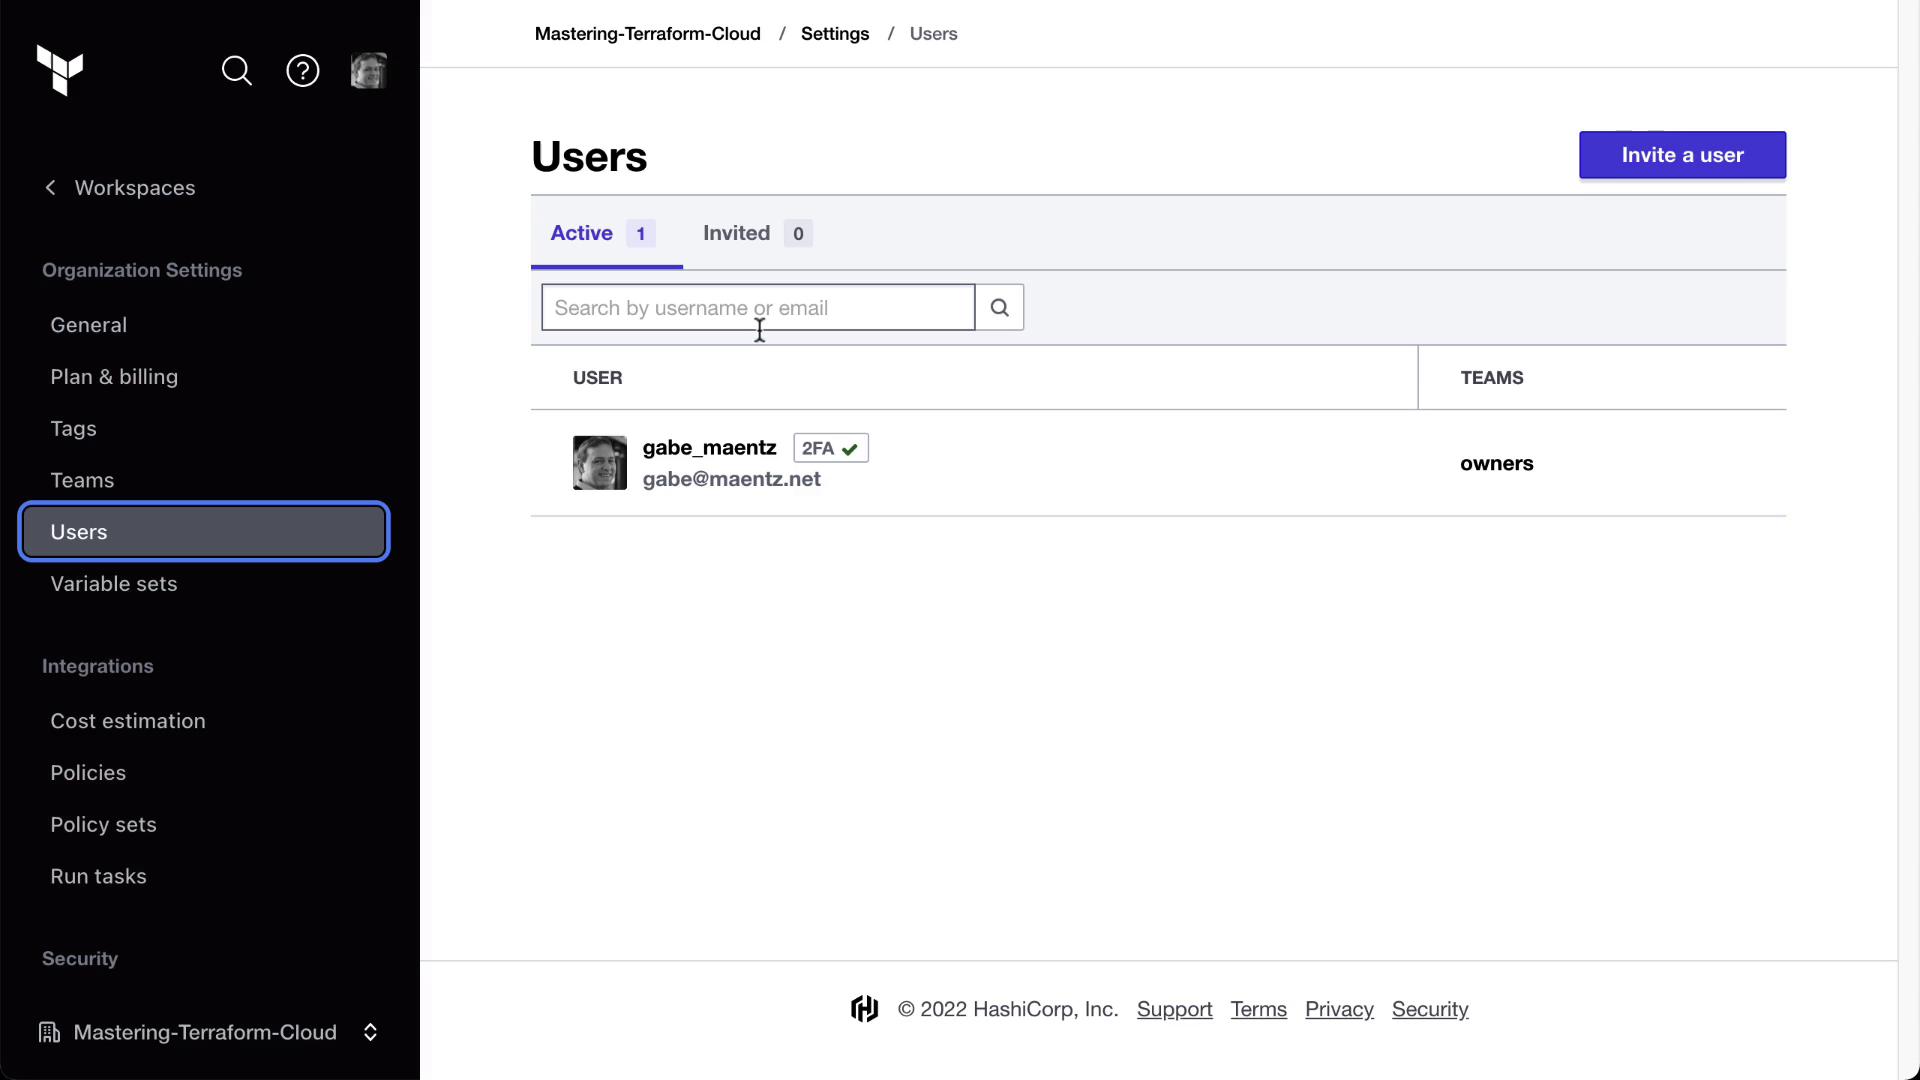Click the Terraform logo in sidebar
Image resolution: width=1920 pixels, height=1080 pixels.
60,70
